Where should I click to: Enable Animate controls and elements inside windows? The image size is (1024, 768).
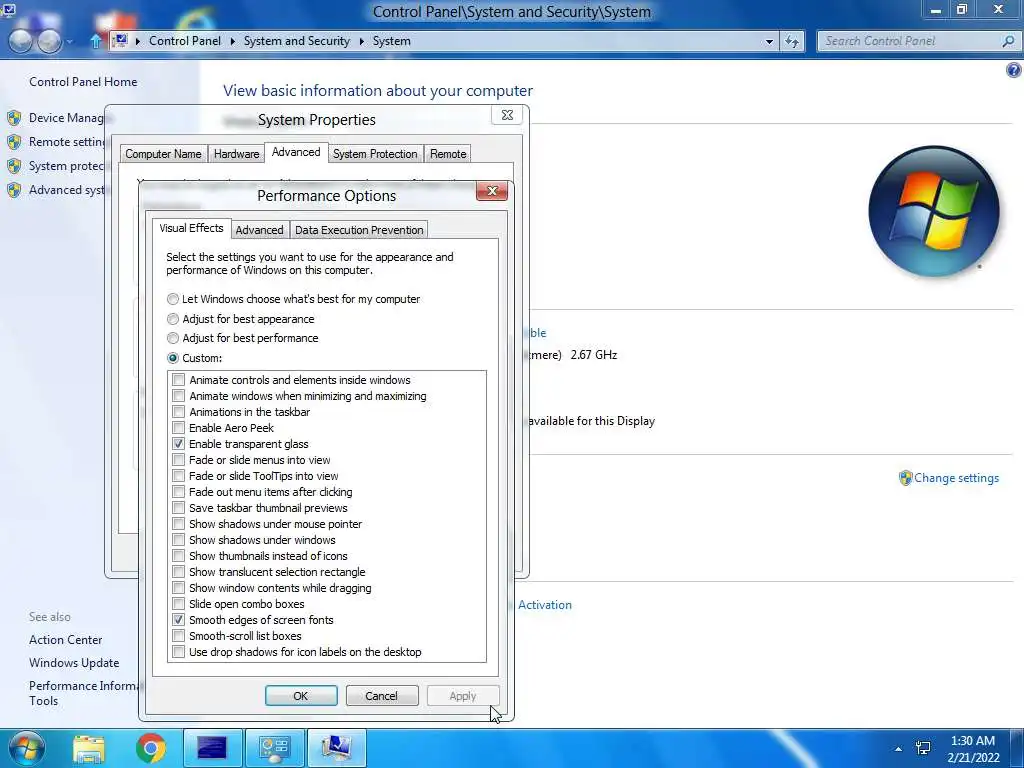(x=178, y=380)
